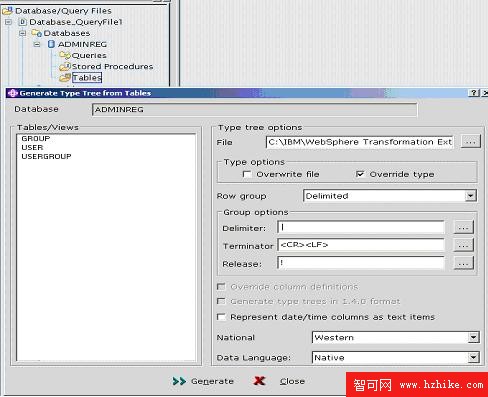
Task: Select Queries label in tree
Action: [89, 55]
